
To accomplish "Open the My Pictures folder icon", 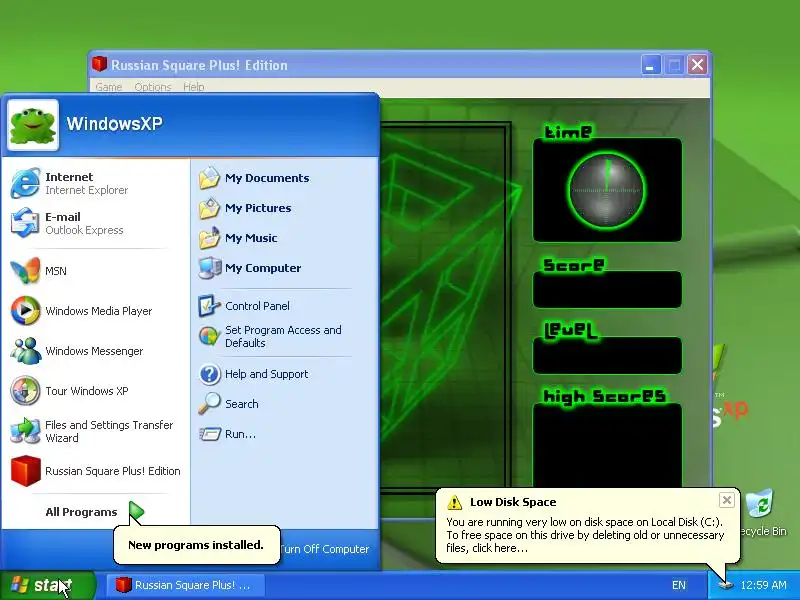I will pyautogui.click(x=209, y=208).
